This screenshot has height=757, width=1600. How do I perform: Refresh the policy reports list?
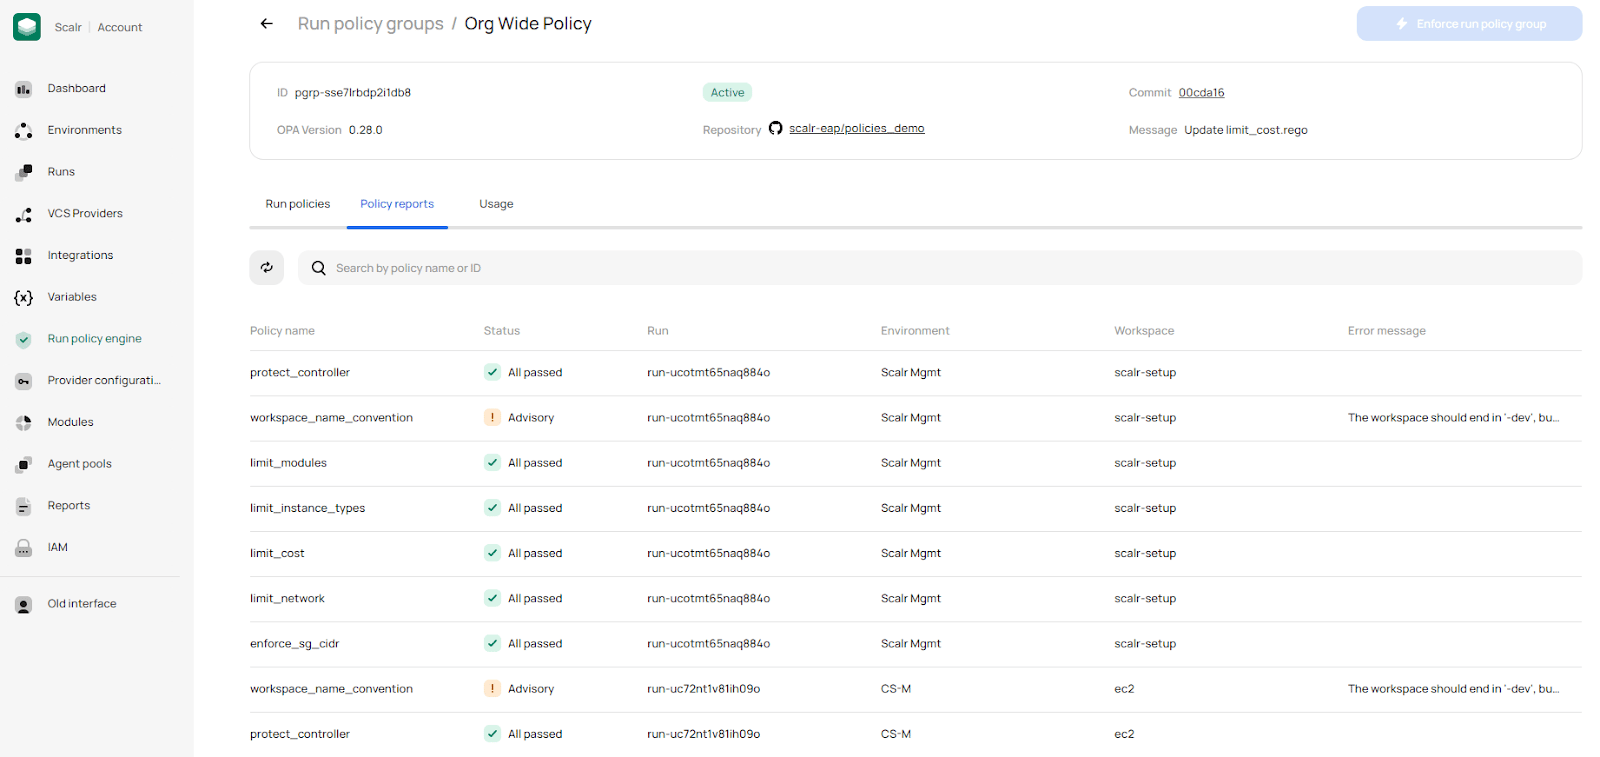click(x=267, y=268)
